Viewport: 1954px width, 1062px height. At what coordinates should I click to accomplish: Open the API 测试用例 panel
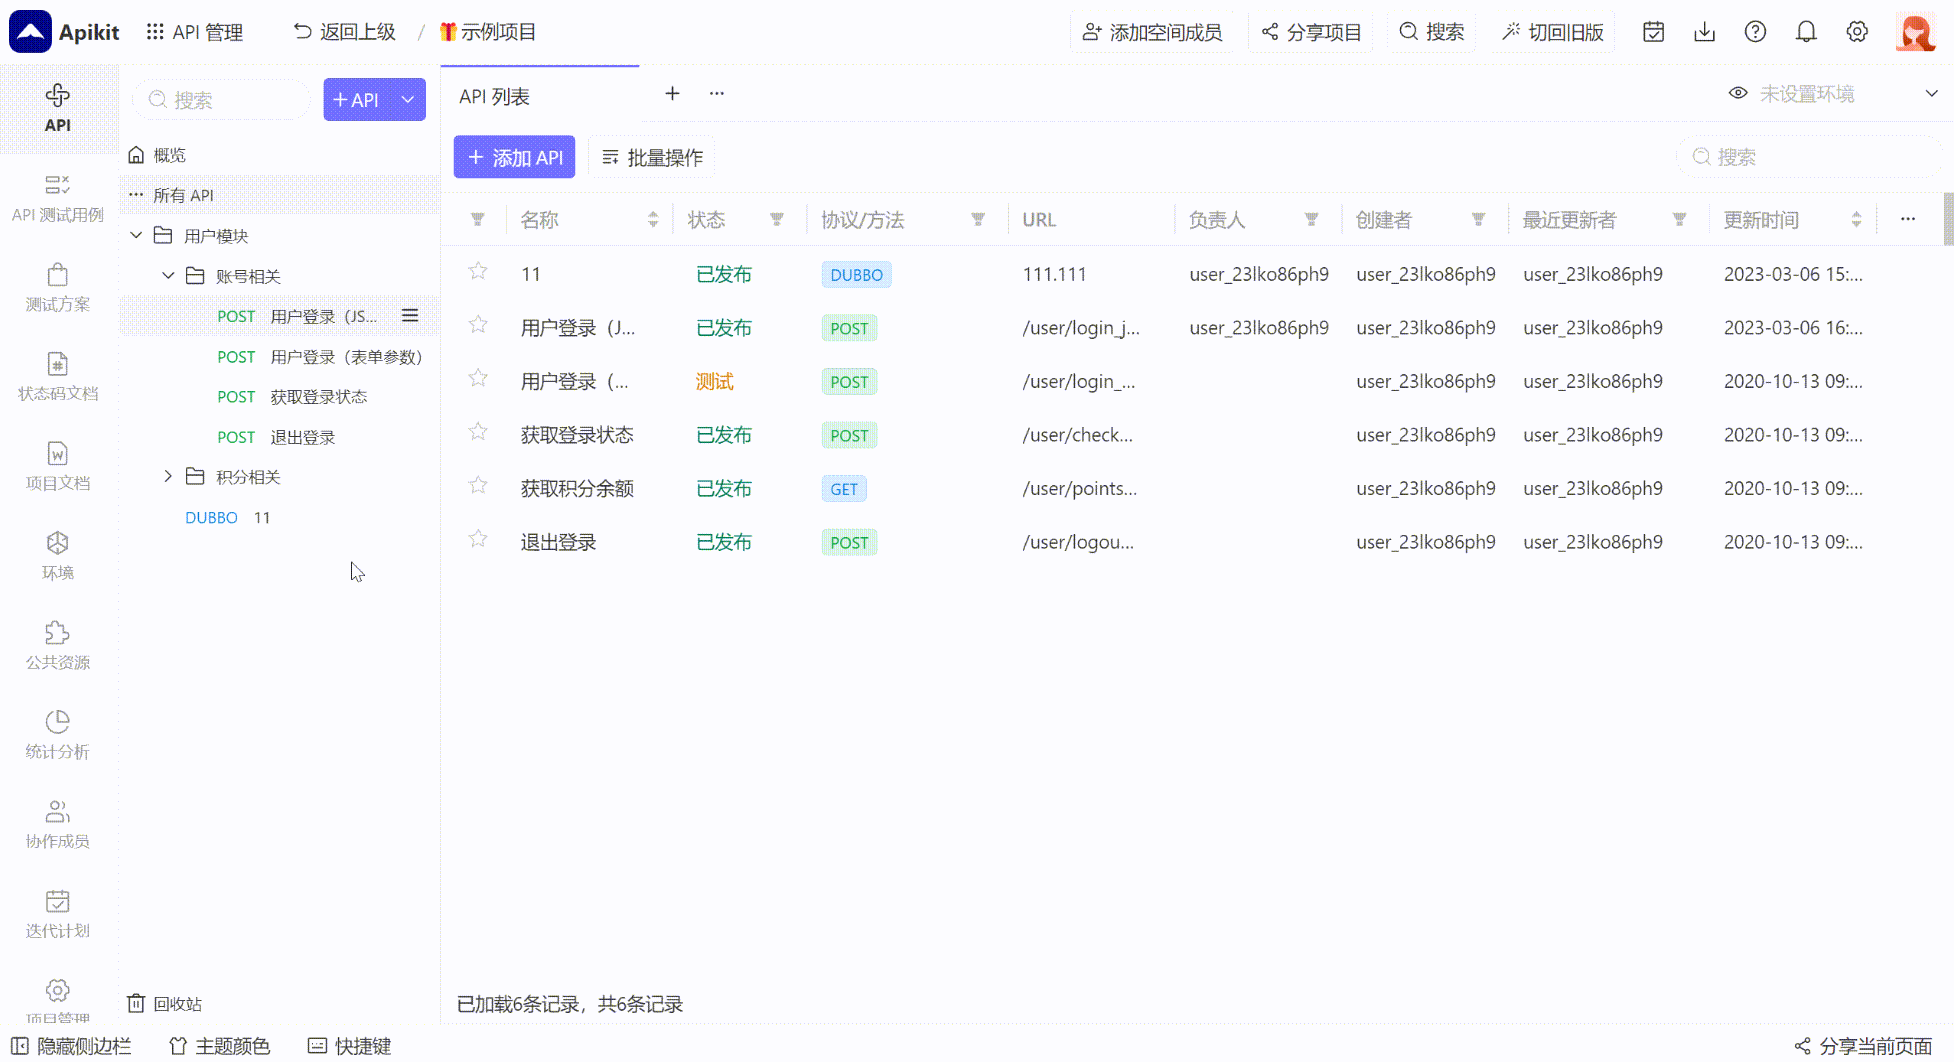(57, 196)
